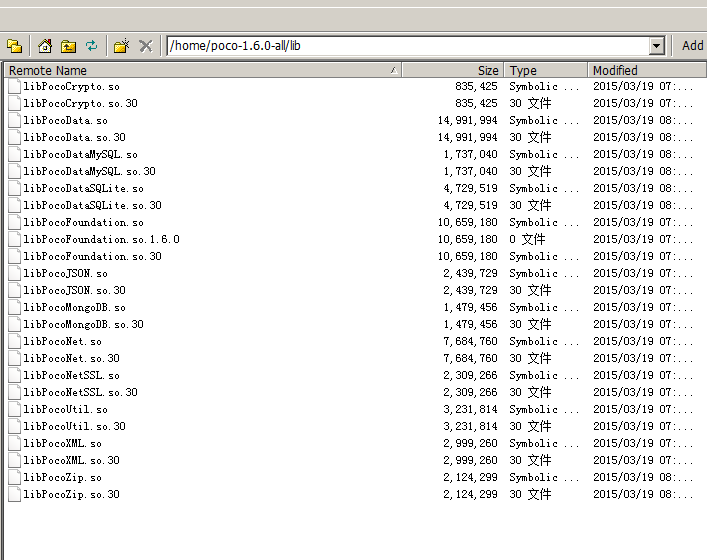Select file libPocoNet.so
This screenshot has height=560, width=707.
(62, 341)
